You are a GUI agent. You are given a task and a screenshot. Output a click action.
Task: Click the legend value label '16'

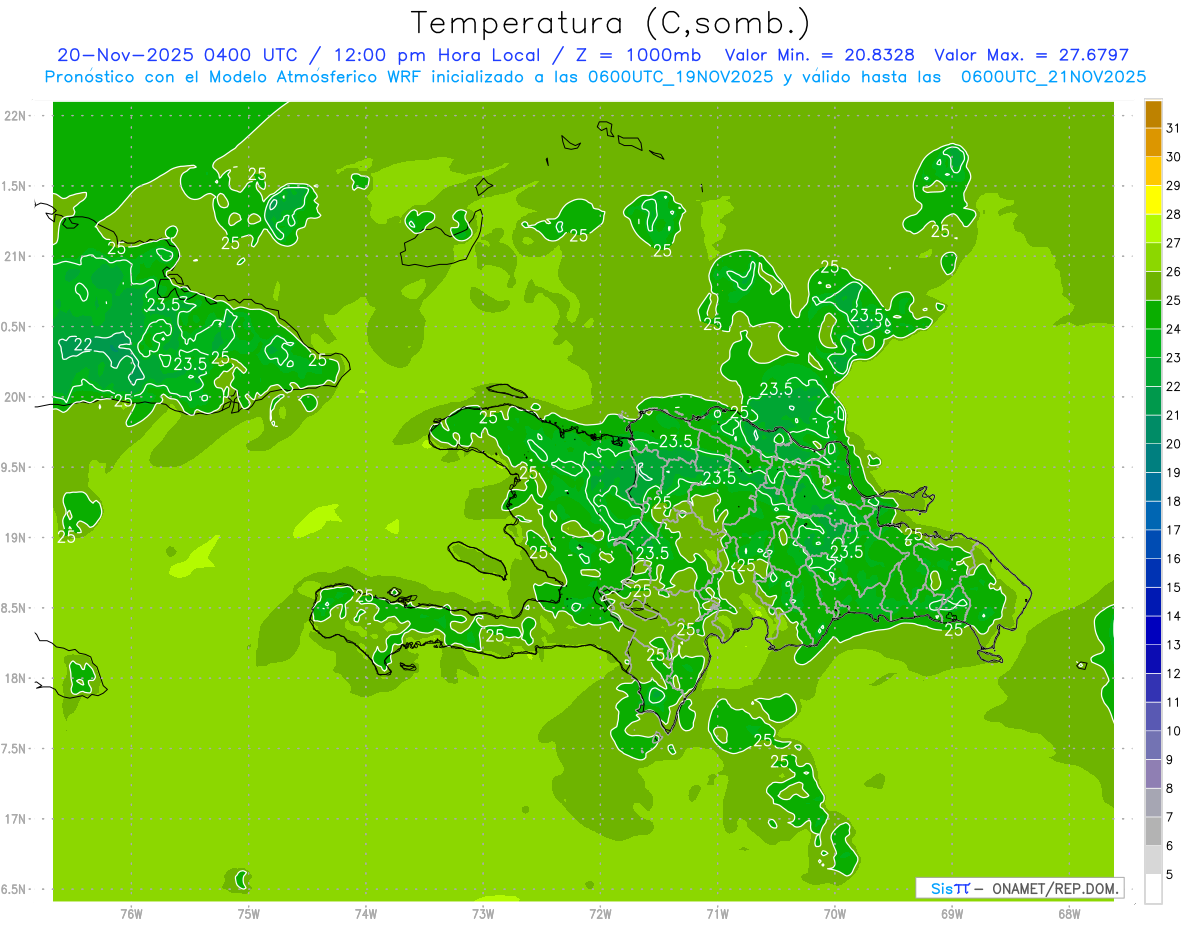(x=1173, y=558)
